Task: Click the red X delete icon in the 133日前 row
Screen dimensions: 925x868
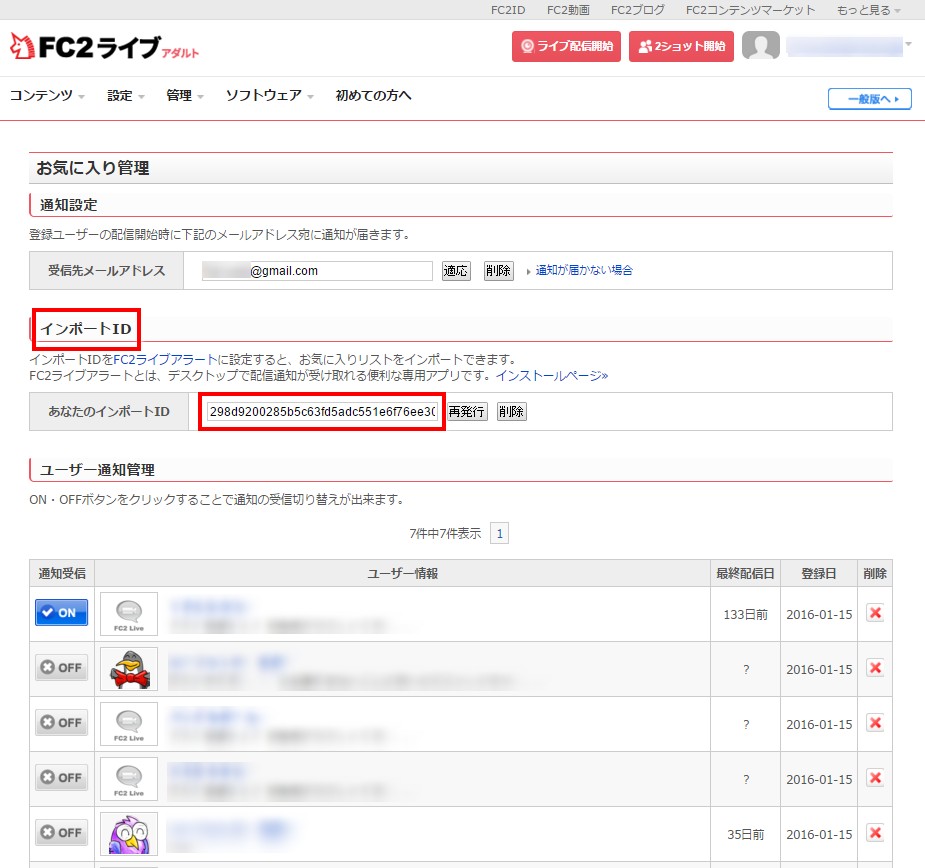Action: 875,613
